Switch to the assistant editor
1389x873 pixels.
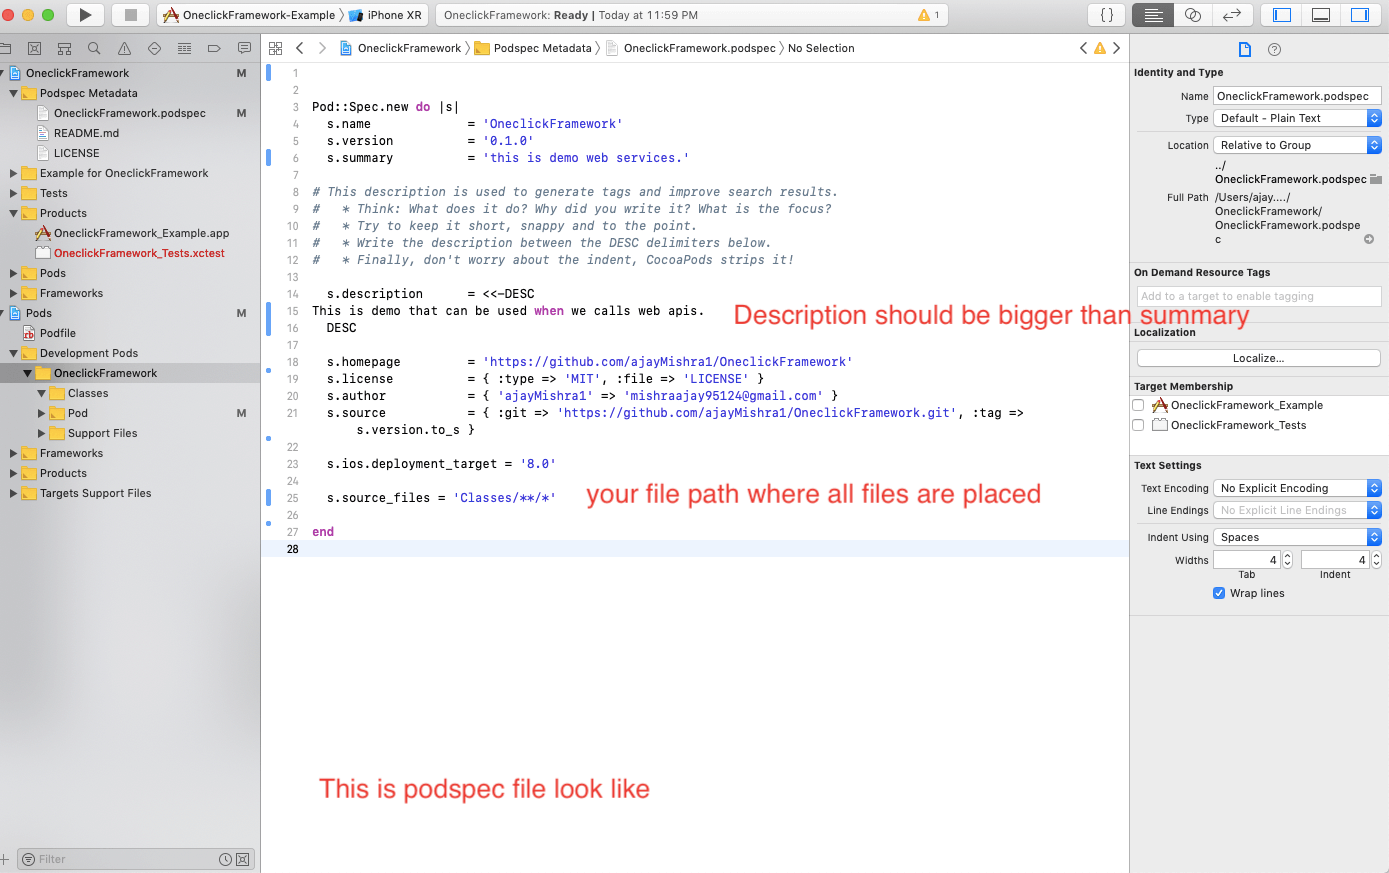[x=1192, y=15]
